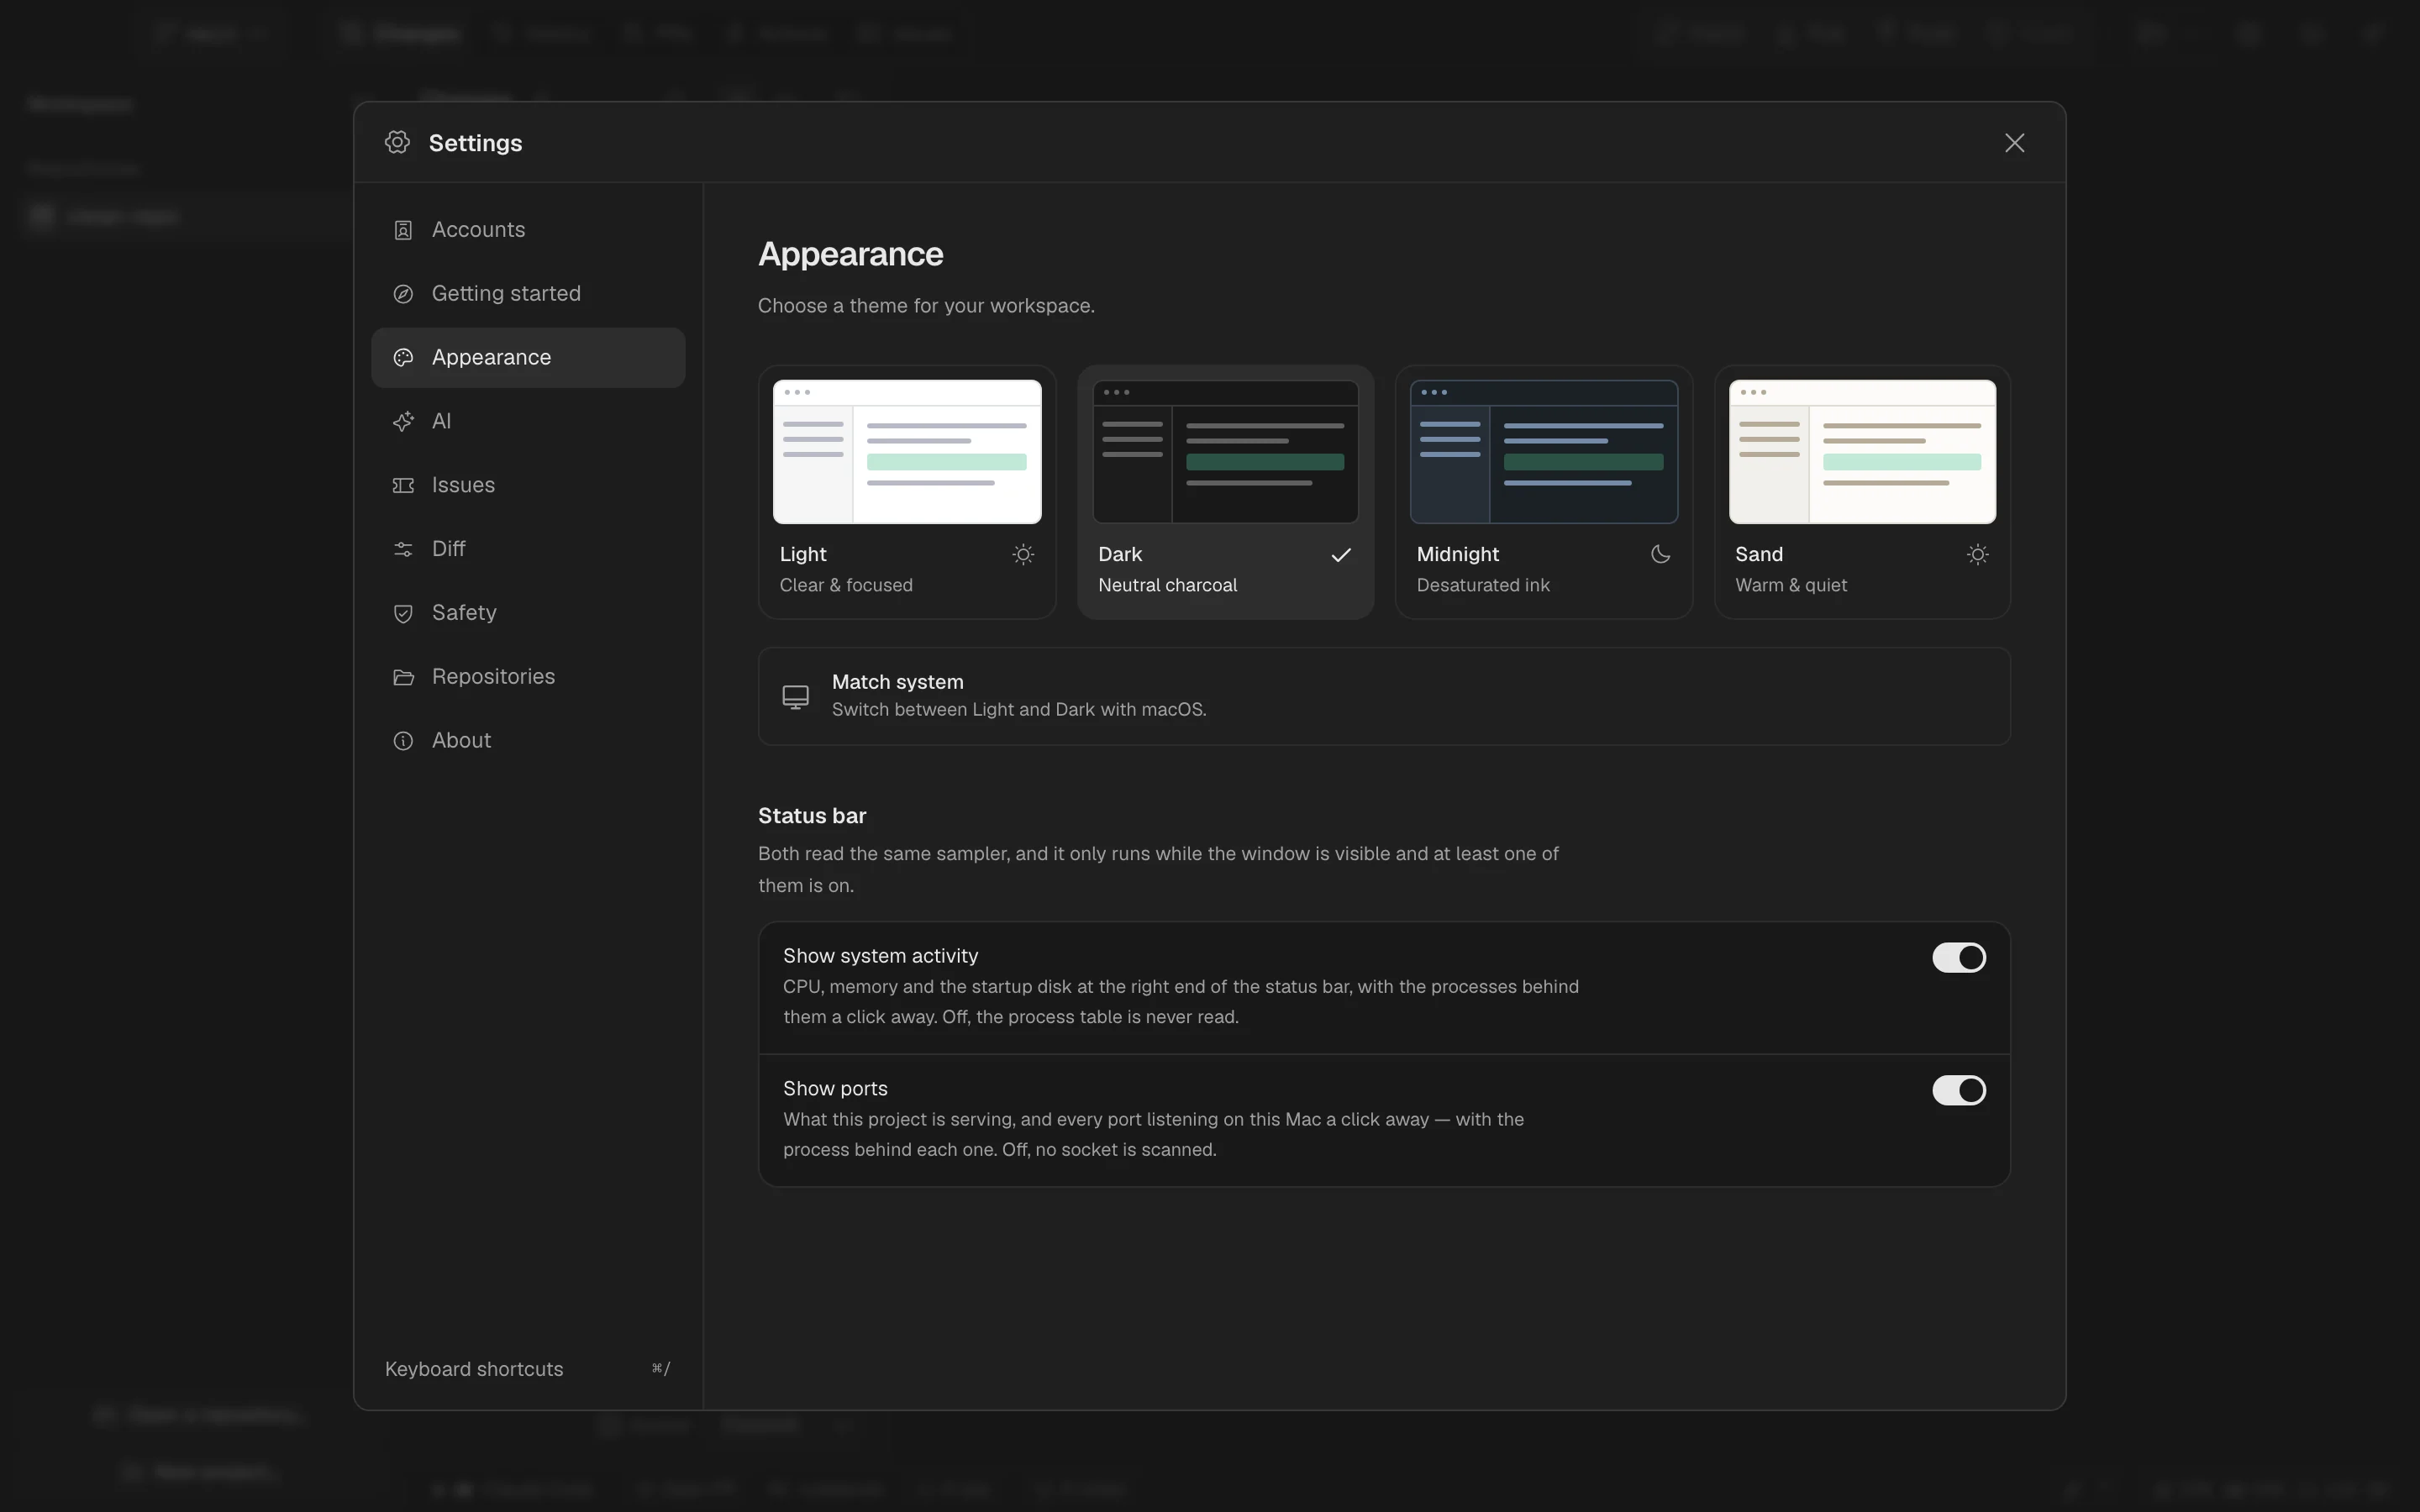Select the Appearance sidebar item
This screenshot has width=2420, height=1512.
tap(528, 358)
